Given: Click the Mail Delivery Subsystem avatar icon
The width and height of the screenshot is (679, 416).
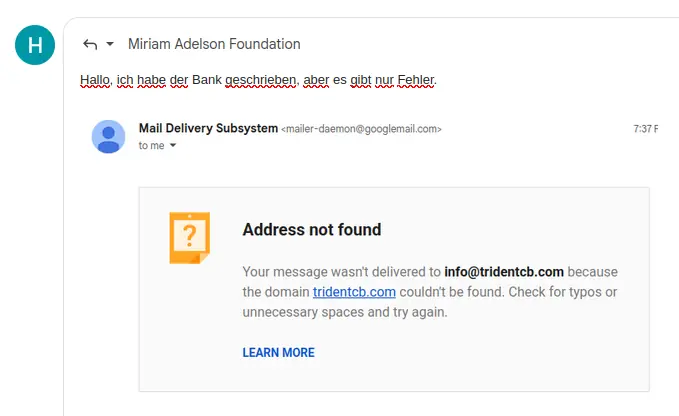Looking at the screenshot, I should click(108, 136).
